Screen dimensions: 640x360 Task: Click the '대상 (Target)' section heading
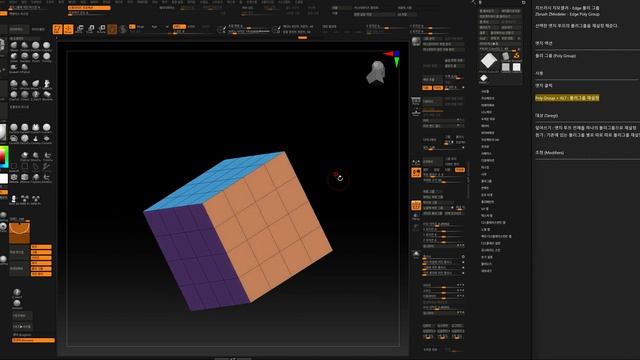[546, 116]
